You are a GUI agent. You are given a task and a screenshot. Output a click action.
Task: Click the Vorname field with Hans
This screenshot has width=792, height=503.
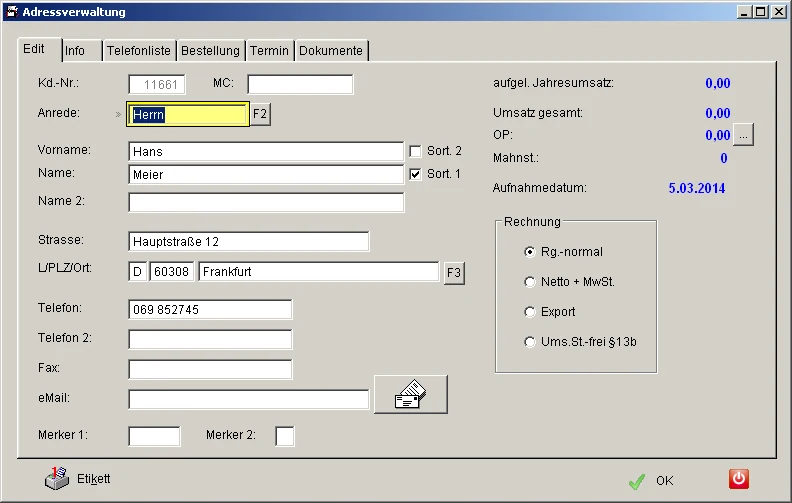[266, 152]
